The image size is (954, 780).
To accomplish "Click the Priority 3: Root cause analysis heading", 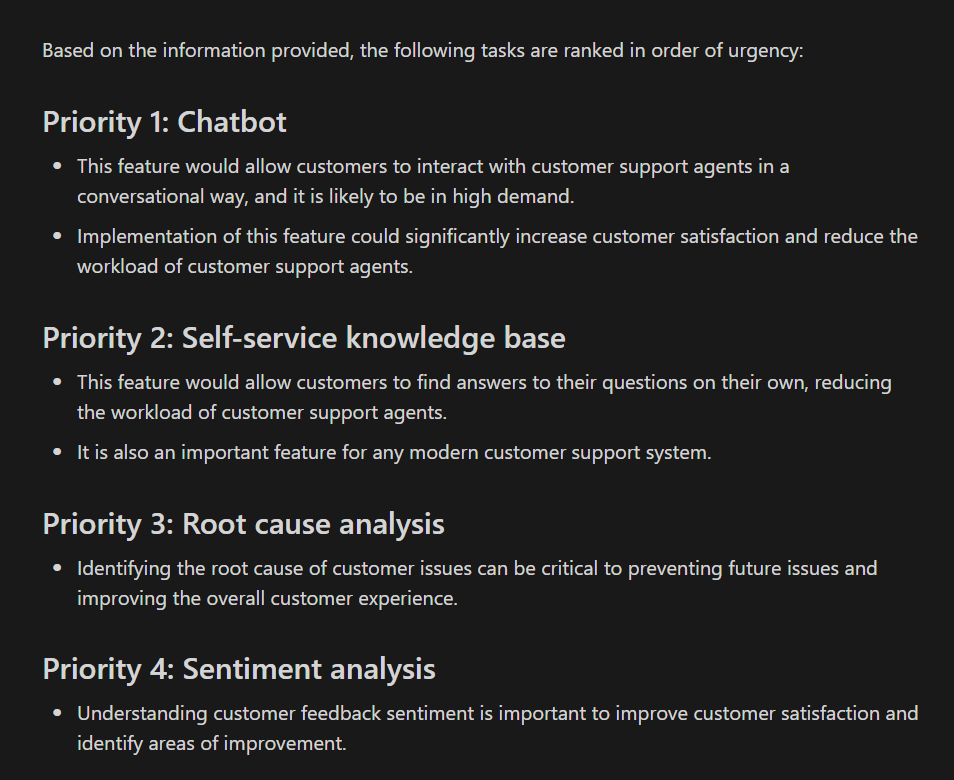I will [x=243, y=524].
